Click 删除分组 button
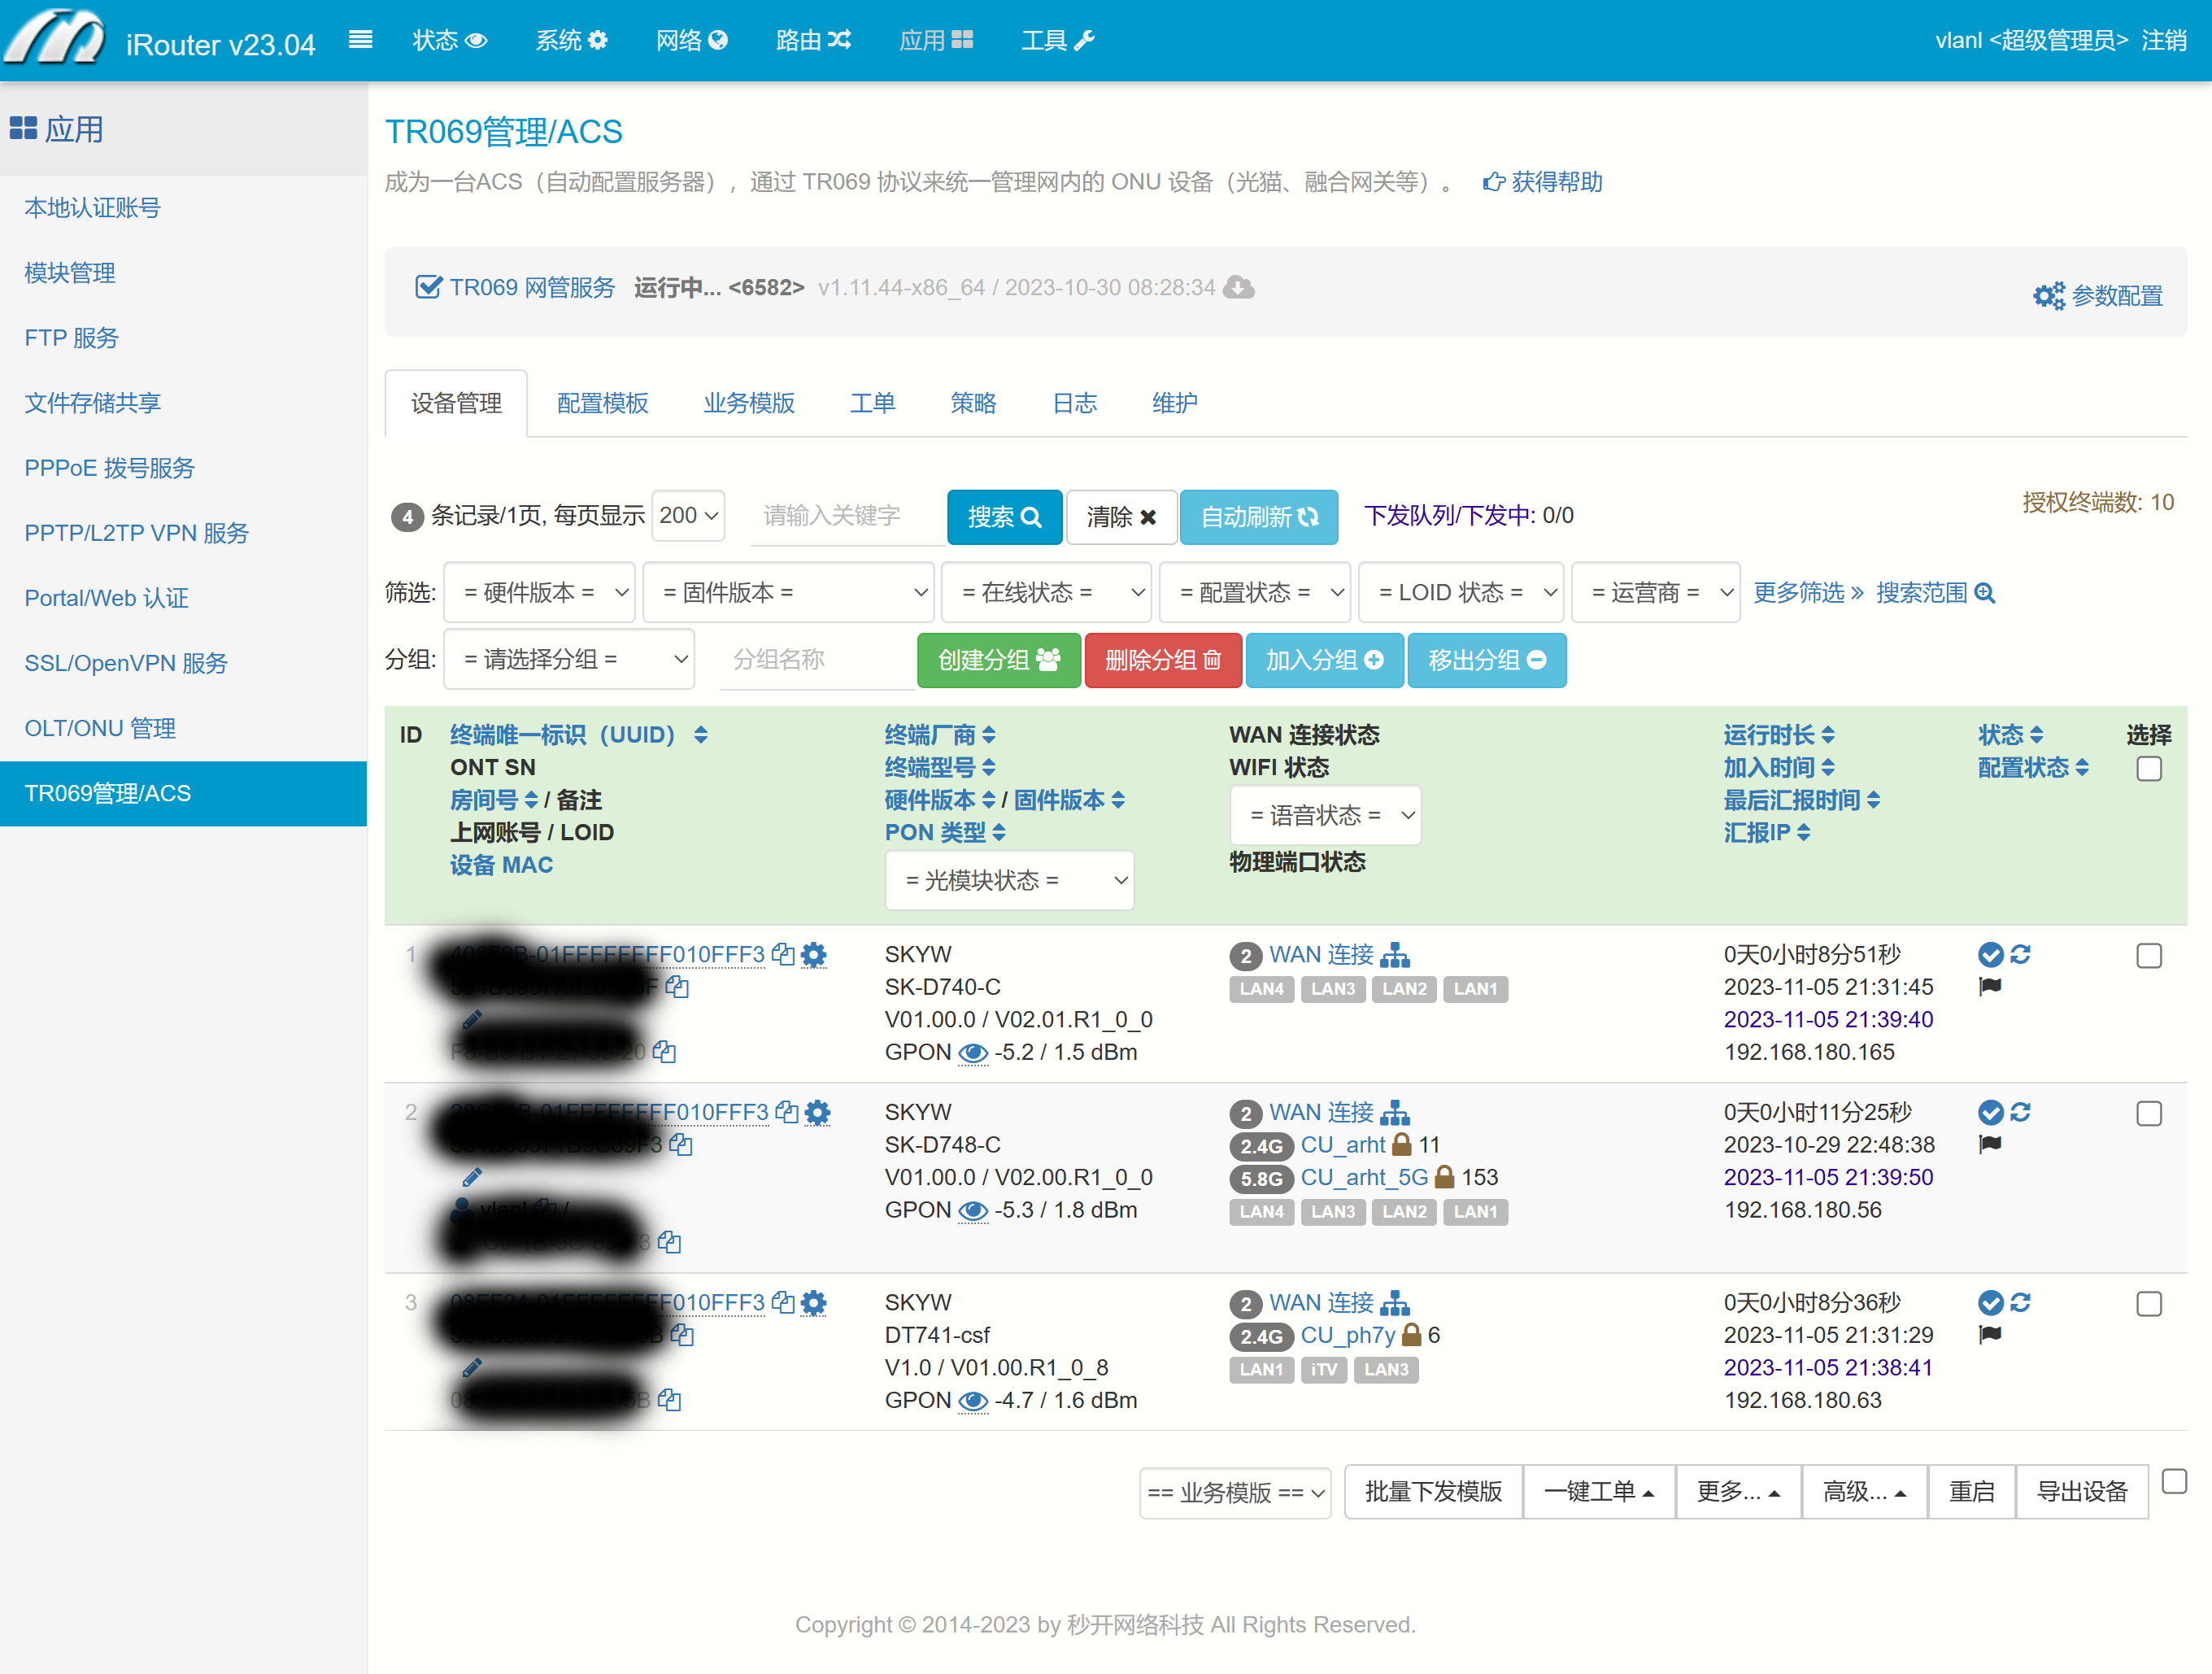This screenshot has width=2212, height=1674. [1163, 660]
